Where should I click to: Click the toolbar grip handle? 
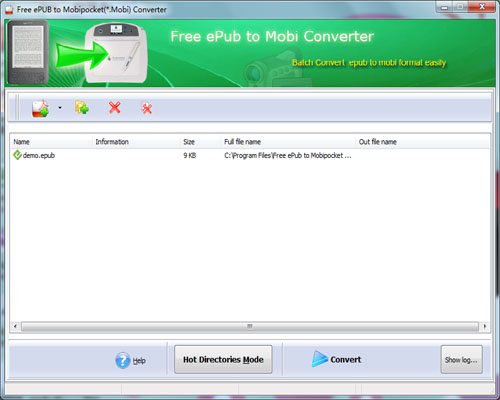click(x=17, y=107)
